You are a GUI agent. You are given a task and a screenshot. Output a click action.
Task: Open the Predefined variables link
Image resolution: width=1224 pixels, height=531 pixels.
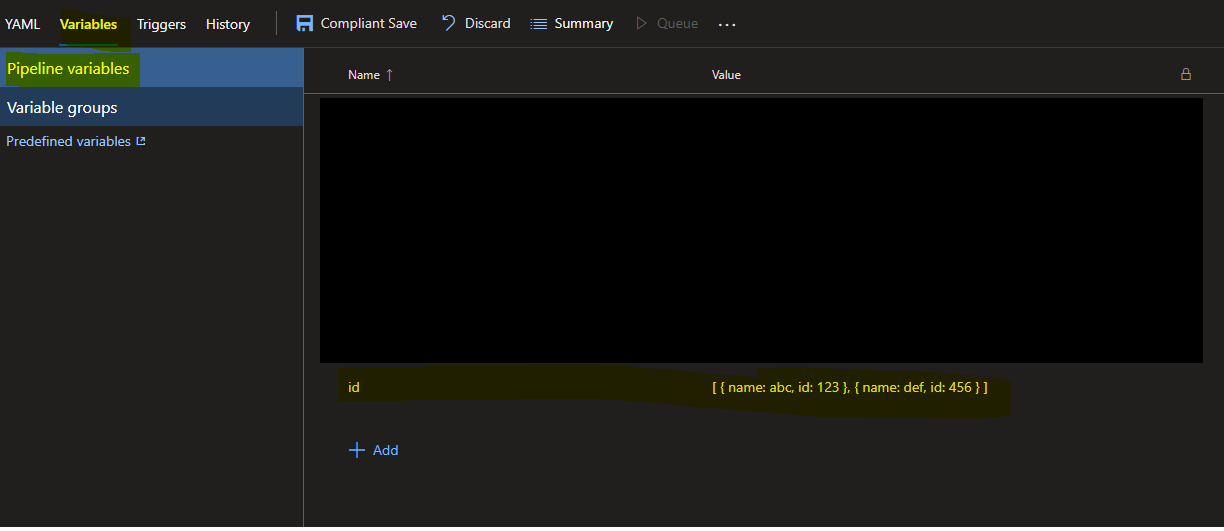(x=68, y=142)
